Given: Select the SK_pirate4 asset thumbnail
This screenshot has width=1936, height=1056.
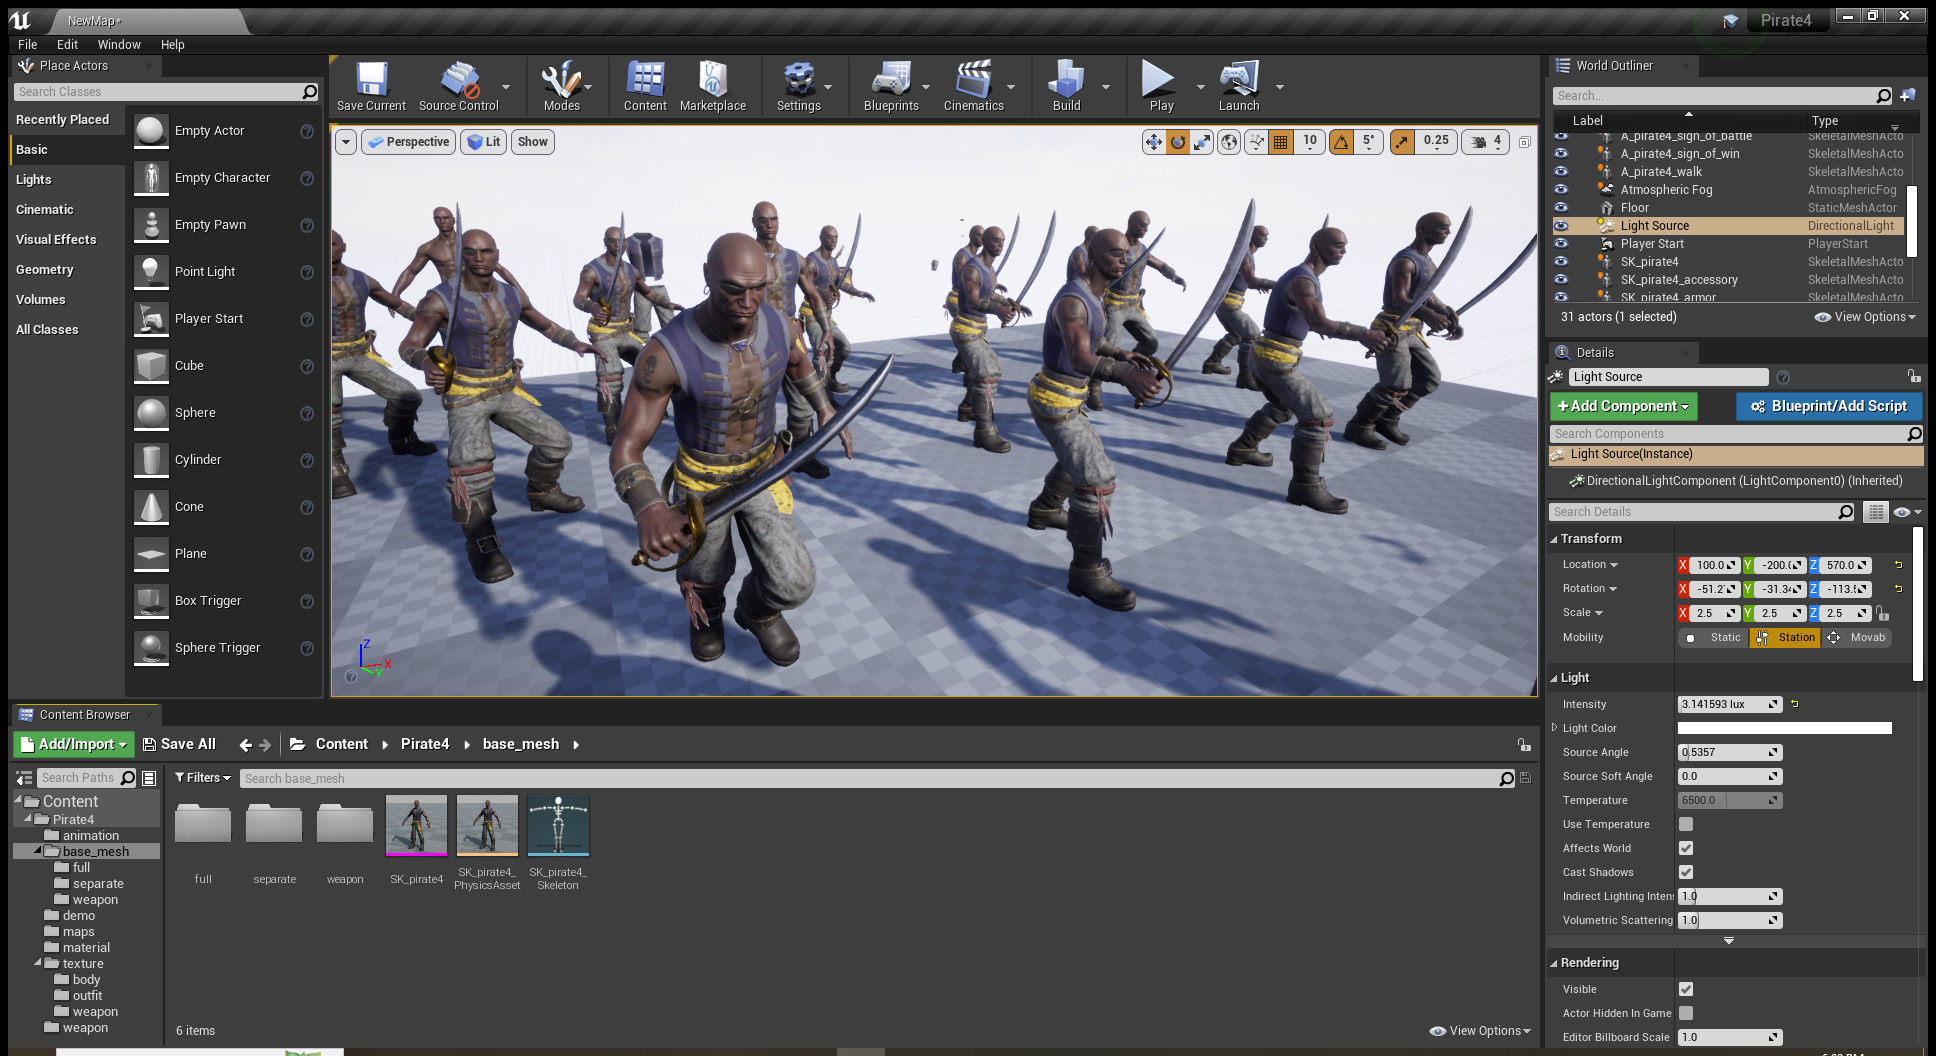Looking at the screenshot, I should [x=416, y=826].
